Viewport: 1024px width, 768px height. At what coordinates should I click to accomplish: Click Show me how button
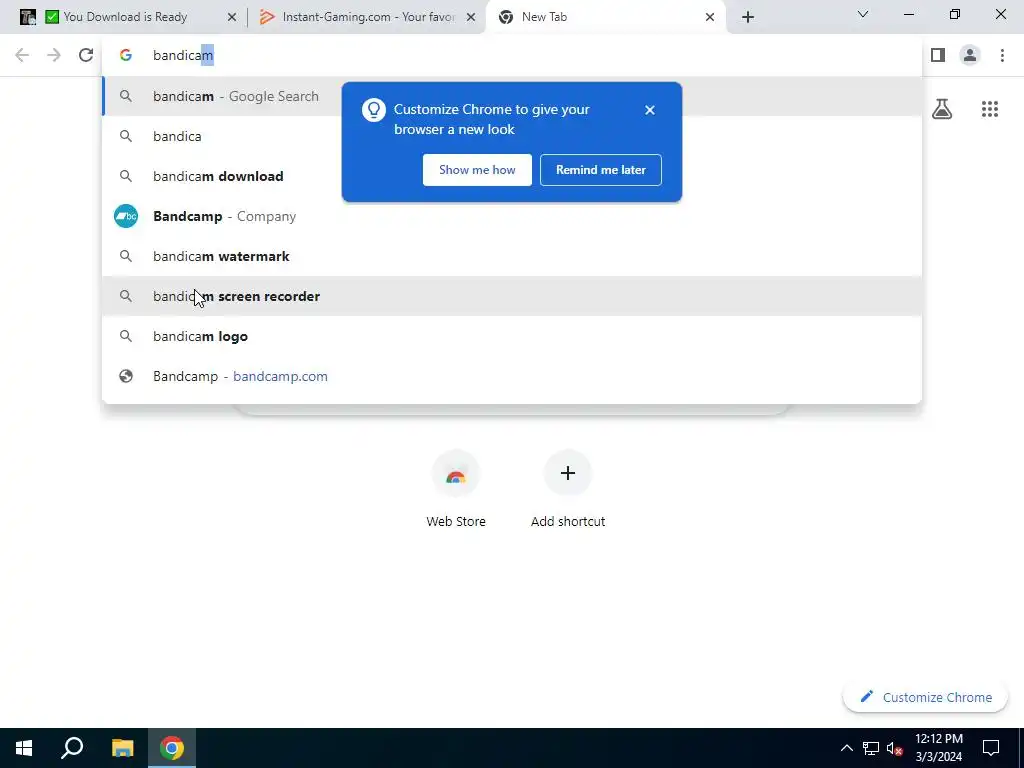(x=477, y=170)
